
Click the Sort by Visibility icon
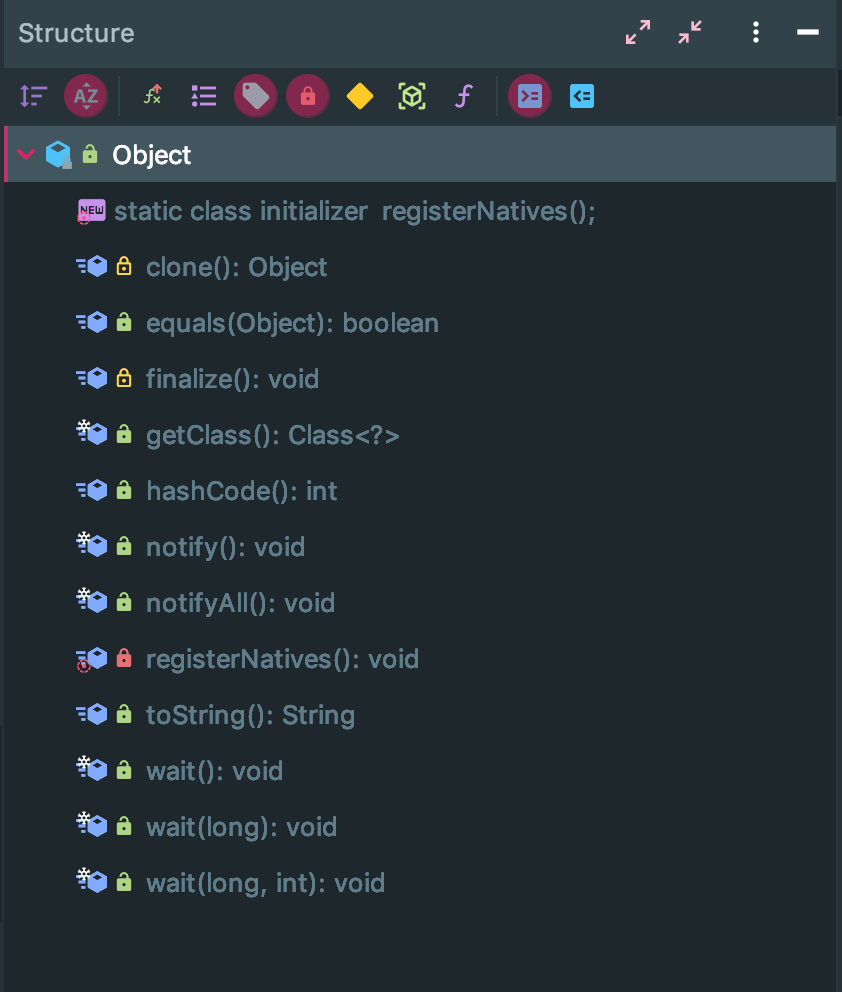(34, 97)
